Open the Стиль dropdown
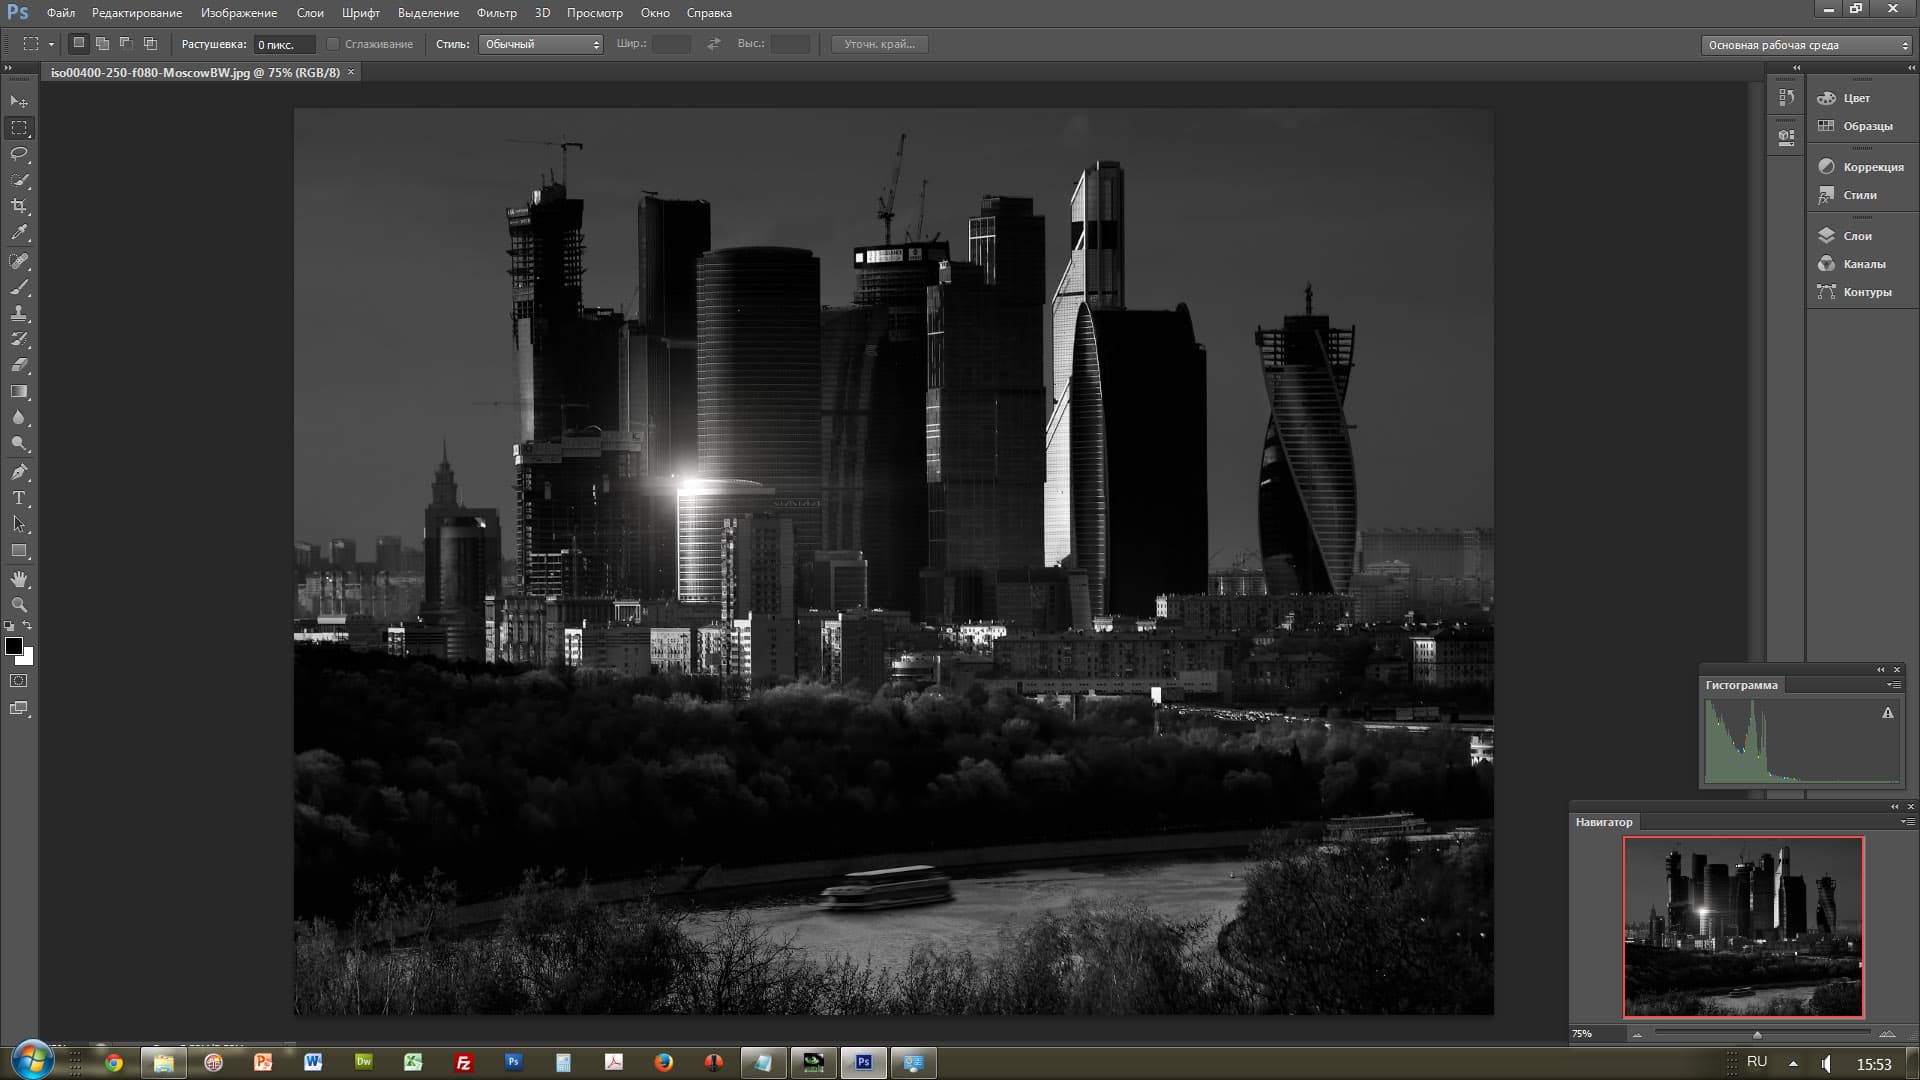 click(x=540, y=44)
